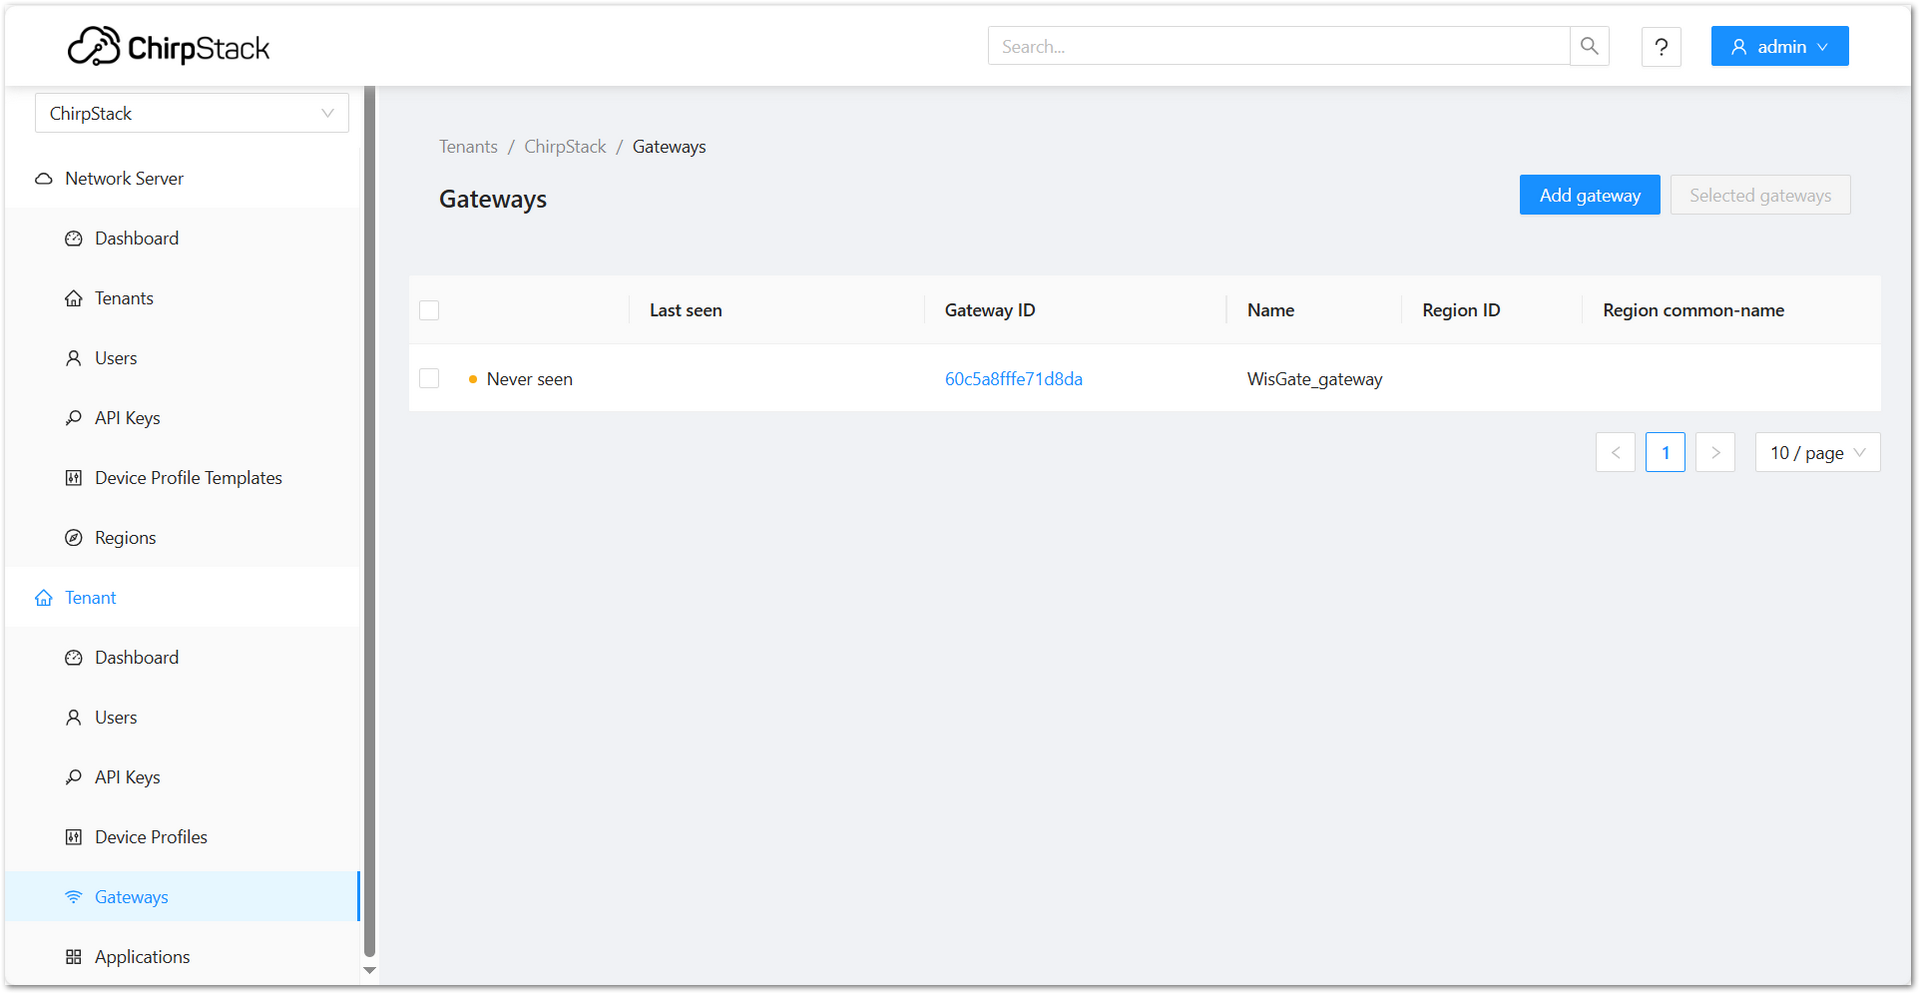1920x994 pixels.
Task: Click the Applications grid icon
Action: coord(74,957)
